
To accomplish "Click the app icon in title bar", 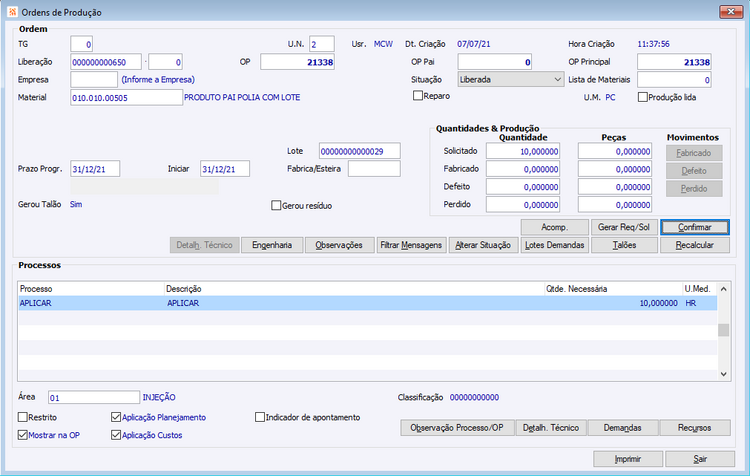I will (x=12, y=11).
